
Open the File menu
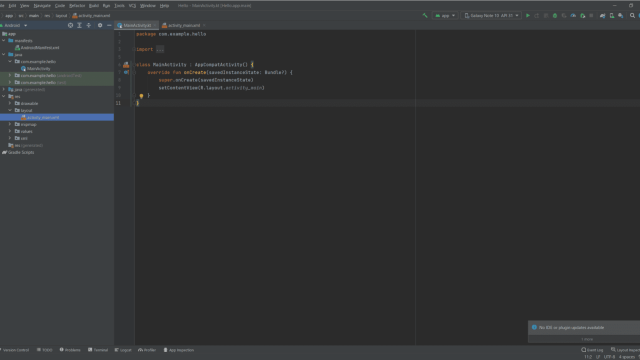point(2,6)
